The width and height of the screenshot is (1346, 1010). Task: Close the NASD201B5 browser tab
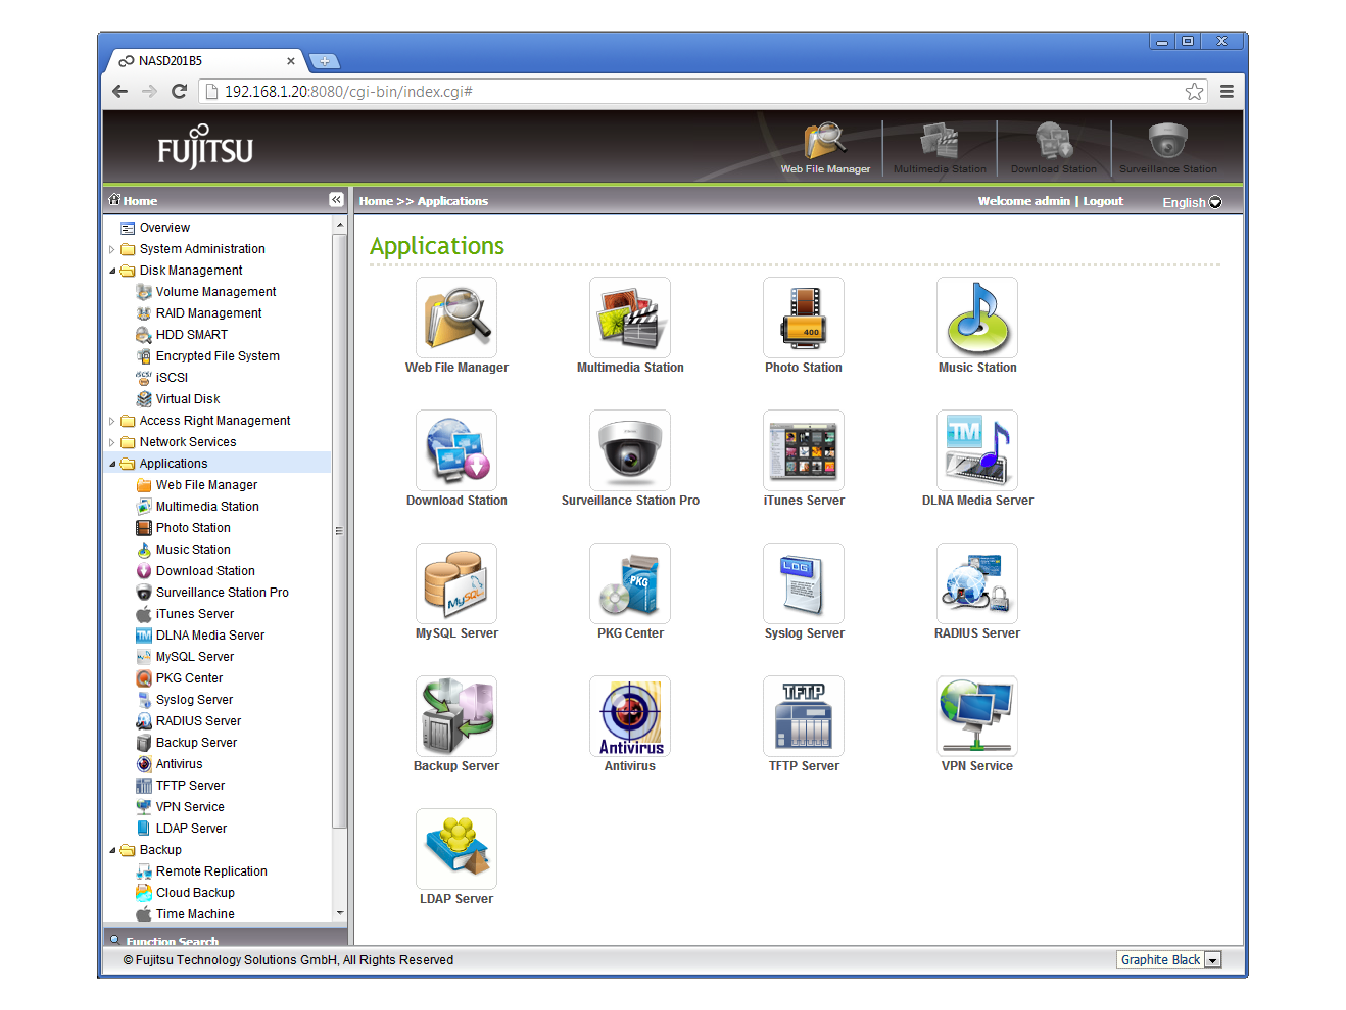[x=291, y=61]
